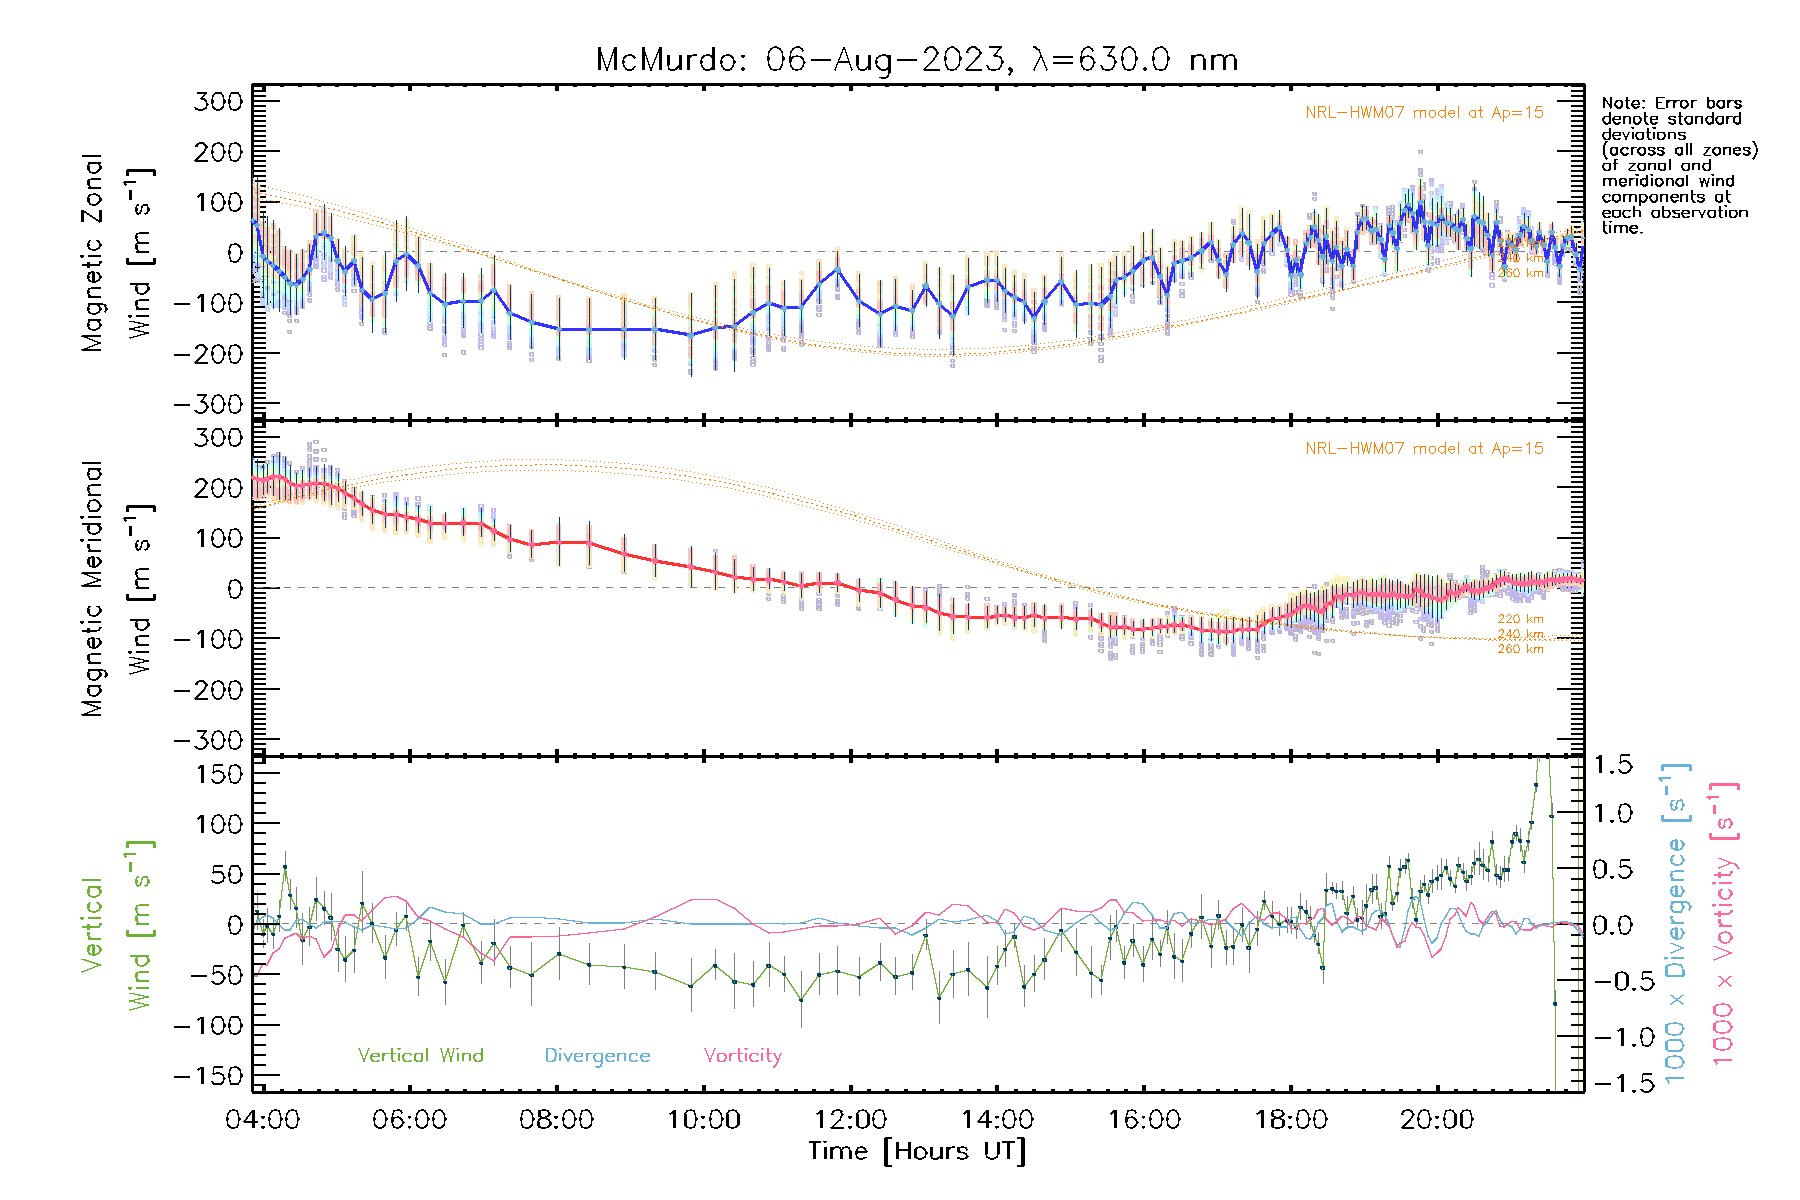Click NRL-HWM07 model label in zonal panel
This screenshot has width=1800, height=1200.
point(1424,113)
